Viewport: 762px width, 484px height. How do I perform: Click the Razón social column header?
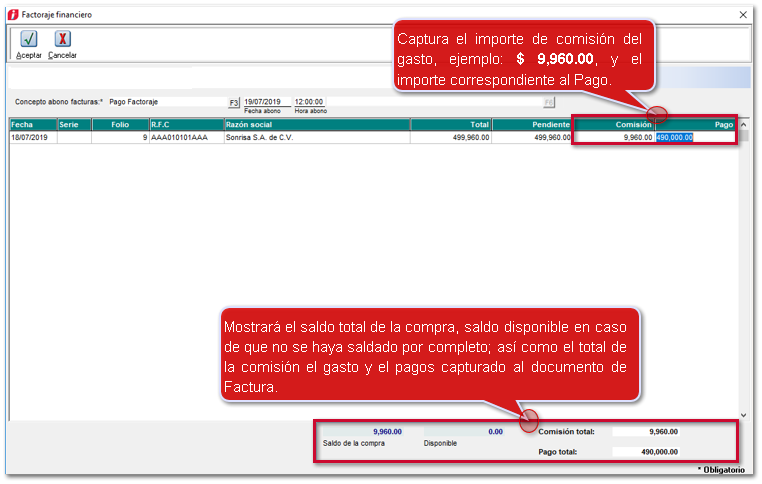(x=316, y=125)
